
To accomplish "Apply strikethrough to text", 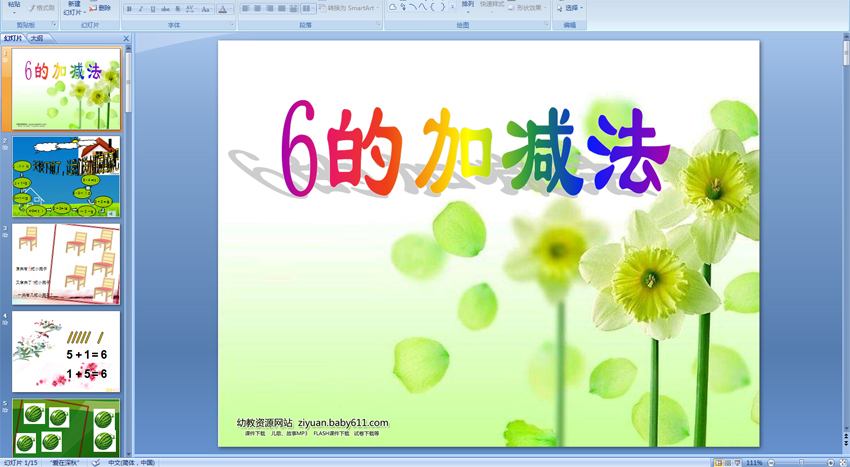I will point(164,8).
